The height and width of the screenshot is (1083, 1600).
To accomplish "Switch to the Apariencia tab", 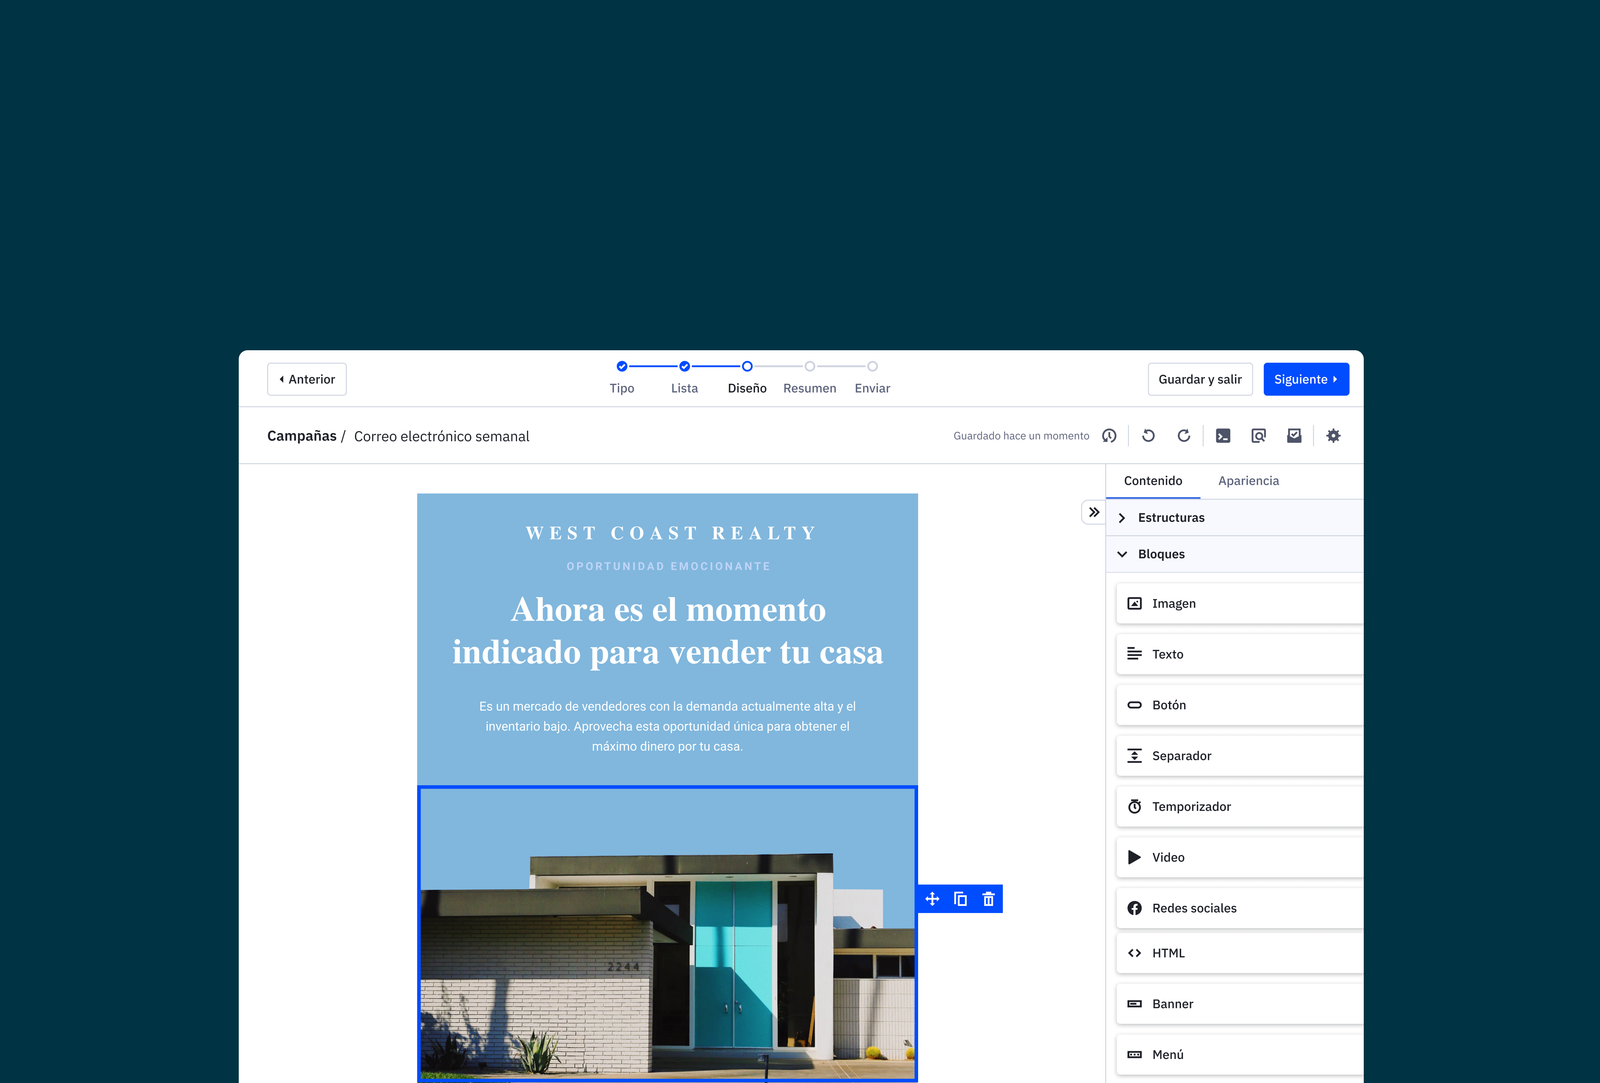I will 1248,481.
